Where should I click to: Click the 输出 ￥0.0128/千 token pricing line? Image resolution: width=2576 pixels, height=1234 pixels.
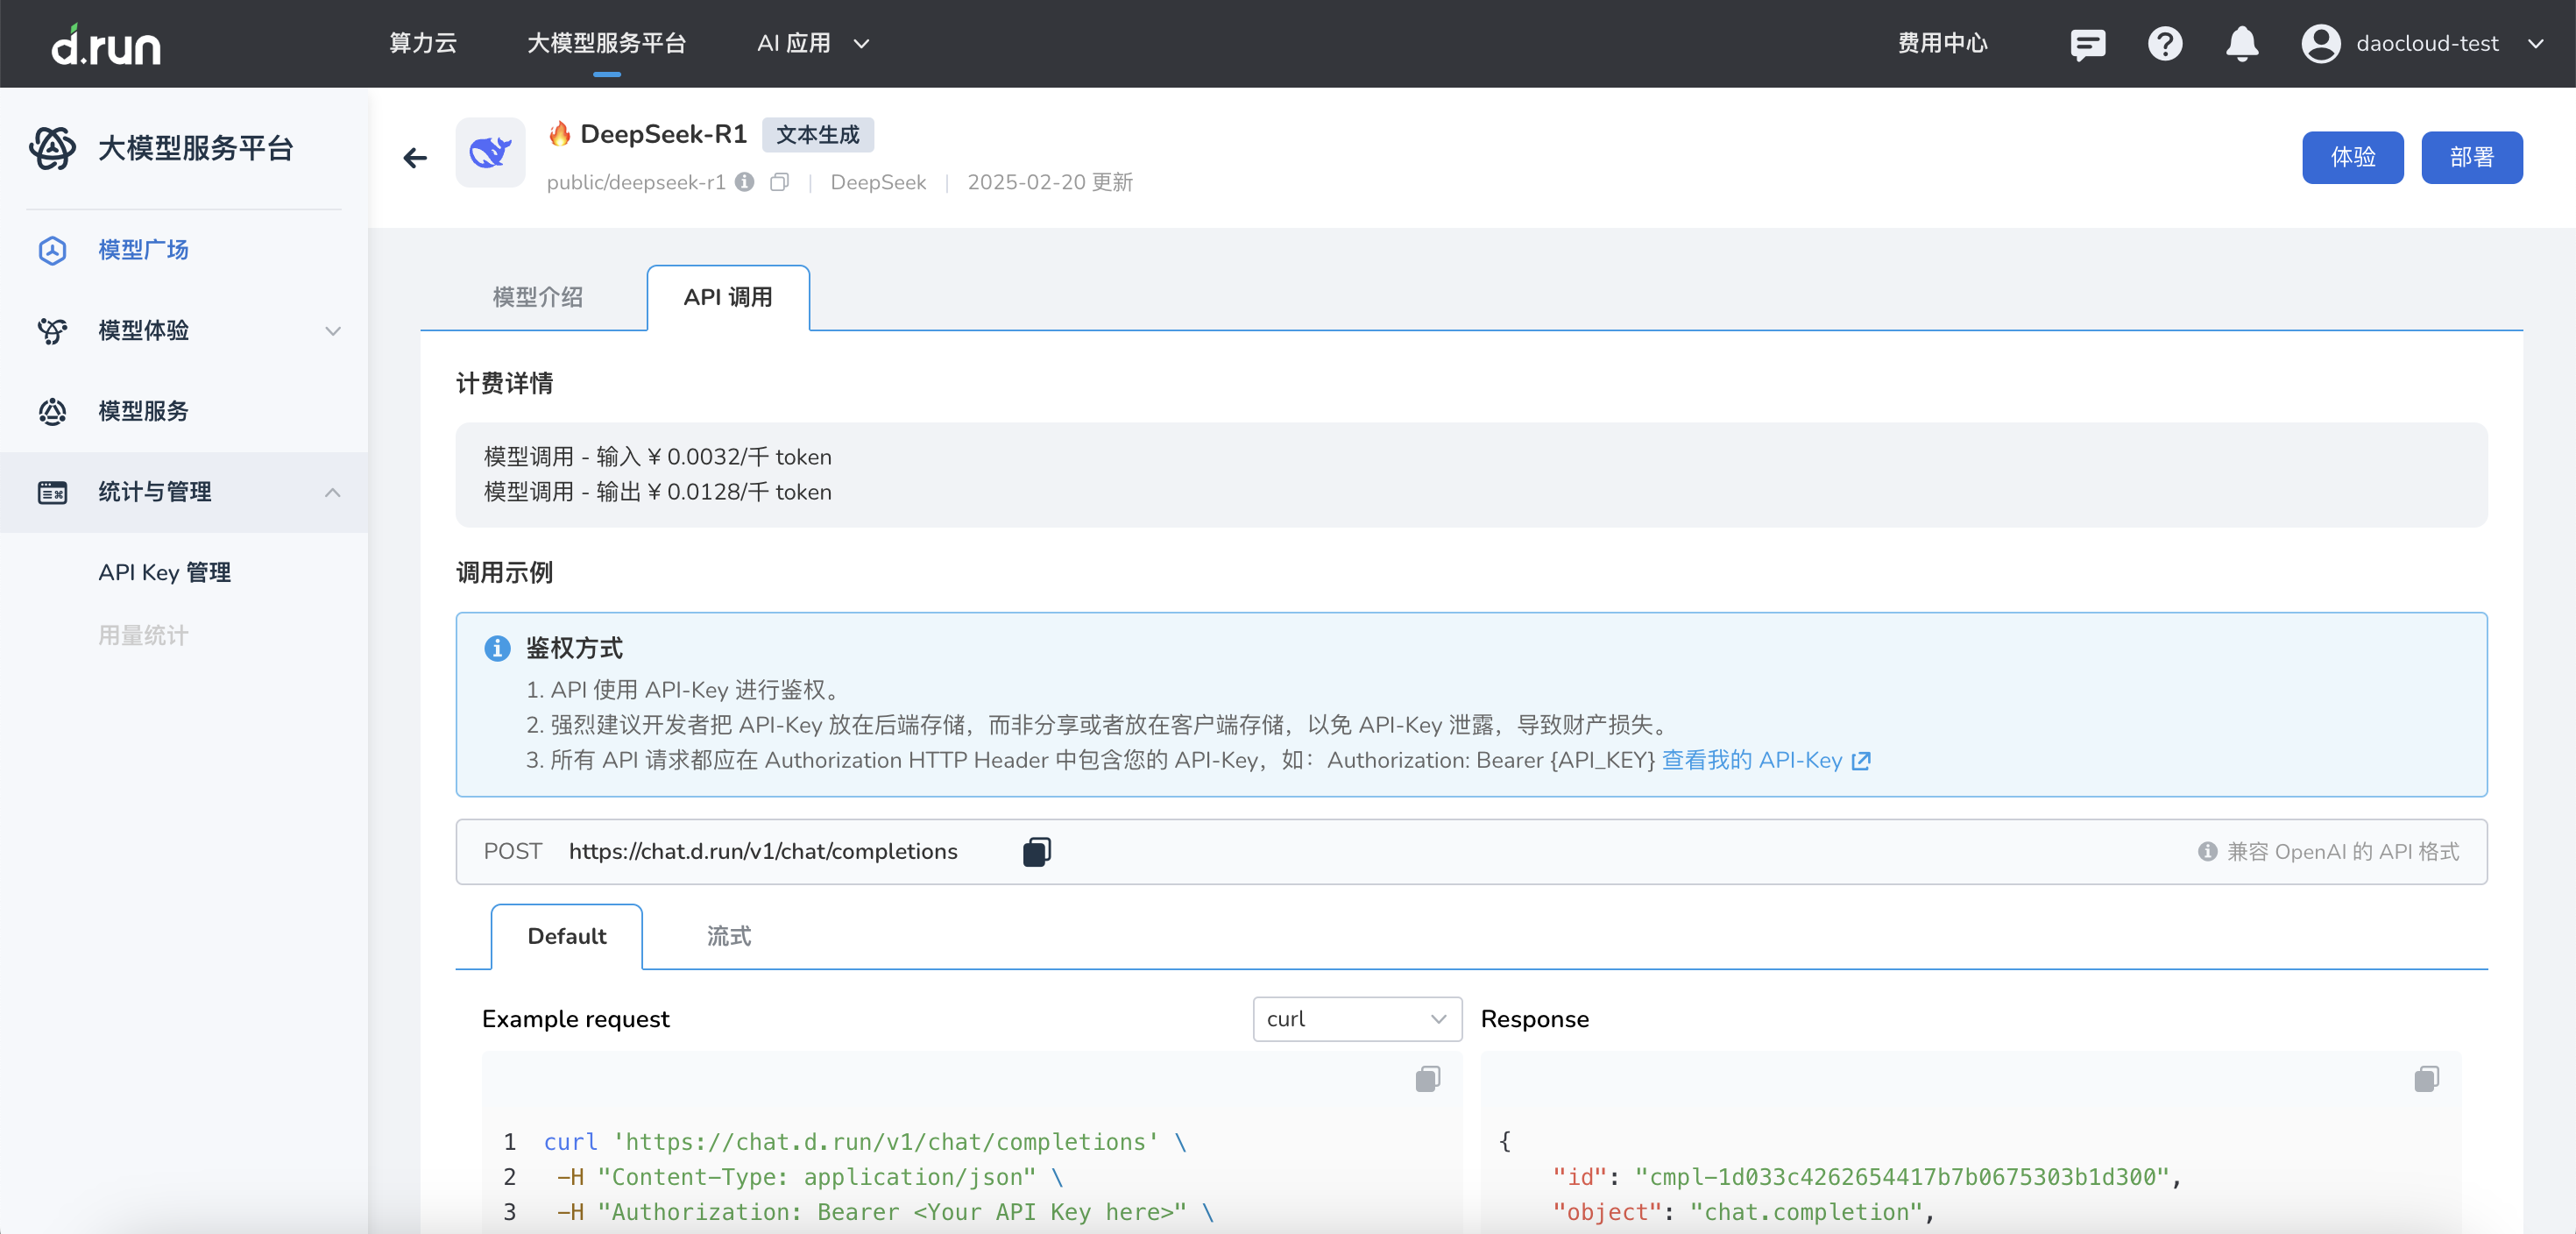(657, 492)
